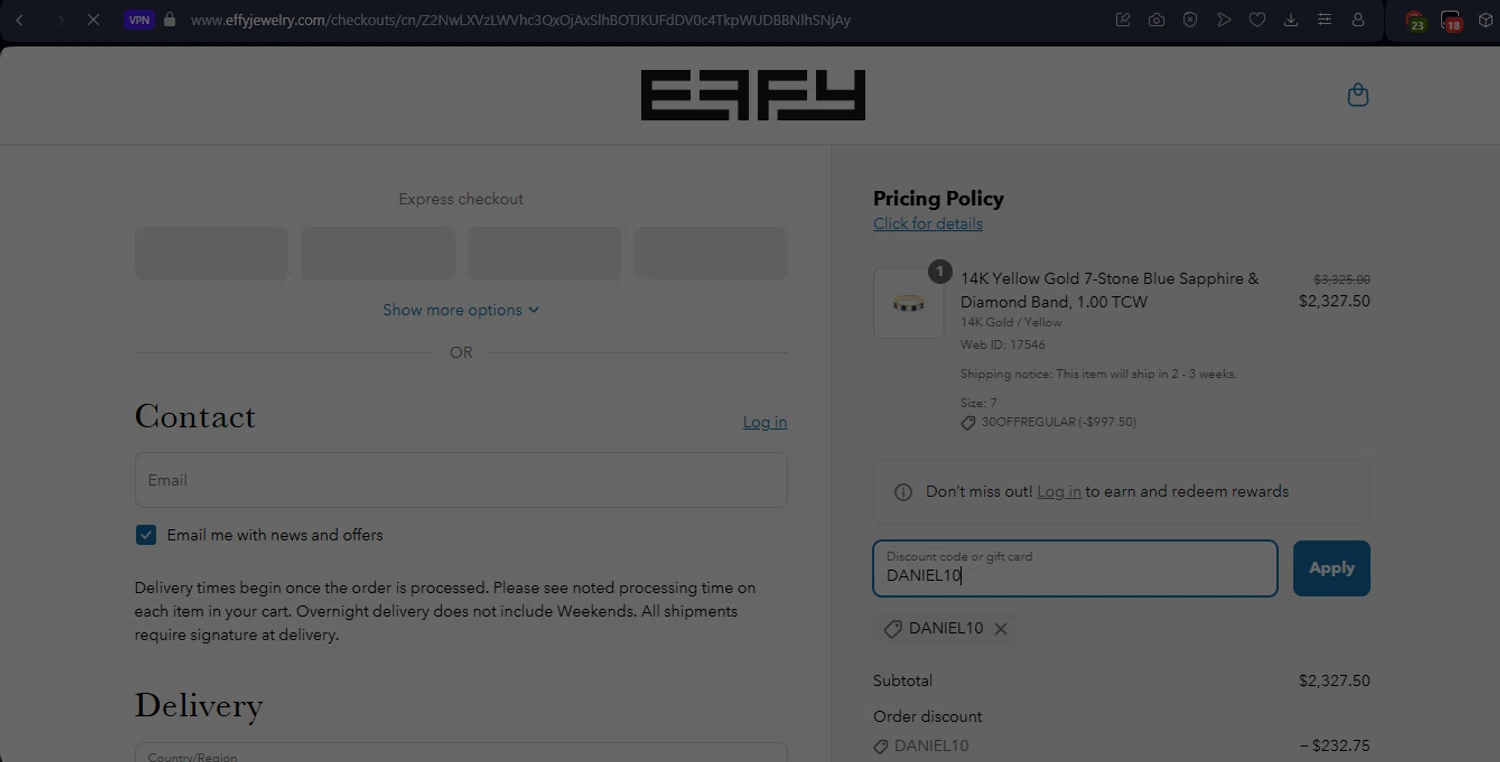The height and width of the screenshot is (762, 1500).
Task: Stop page loading with X button
Action: pos(93,20)
